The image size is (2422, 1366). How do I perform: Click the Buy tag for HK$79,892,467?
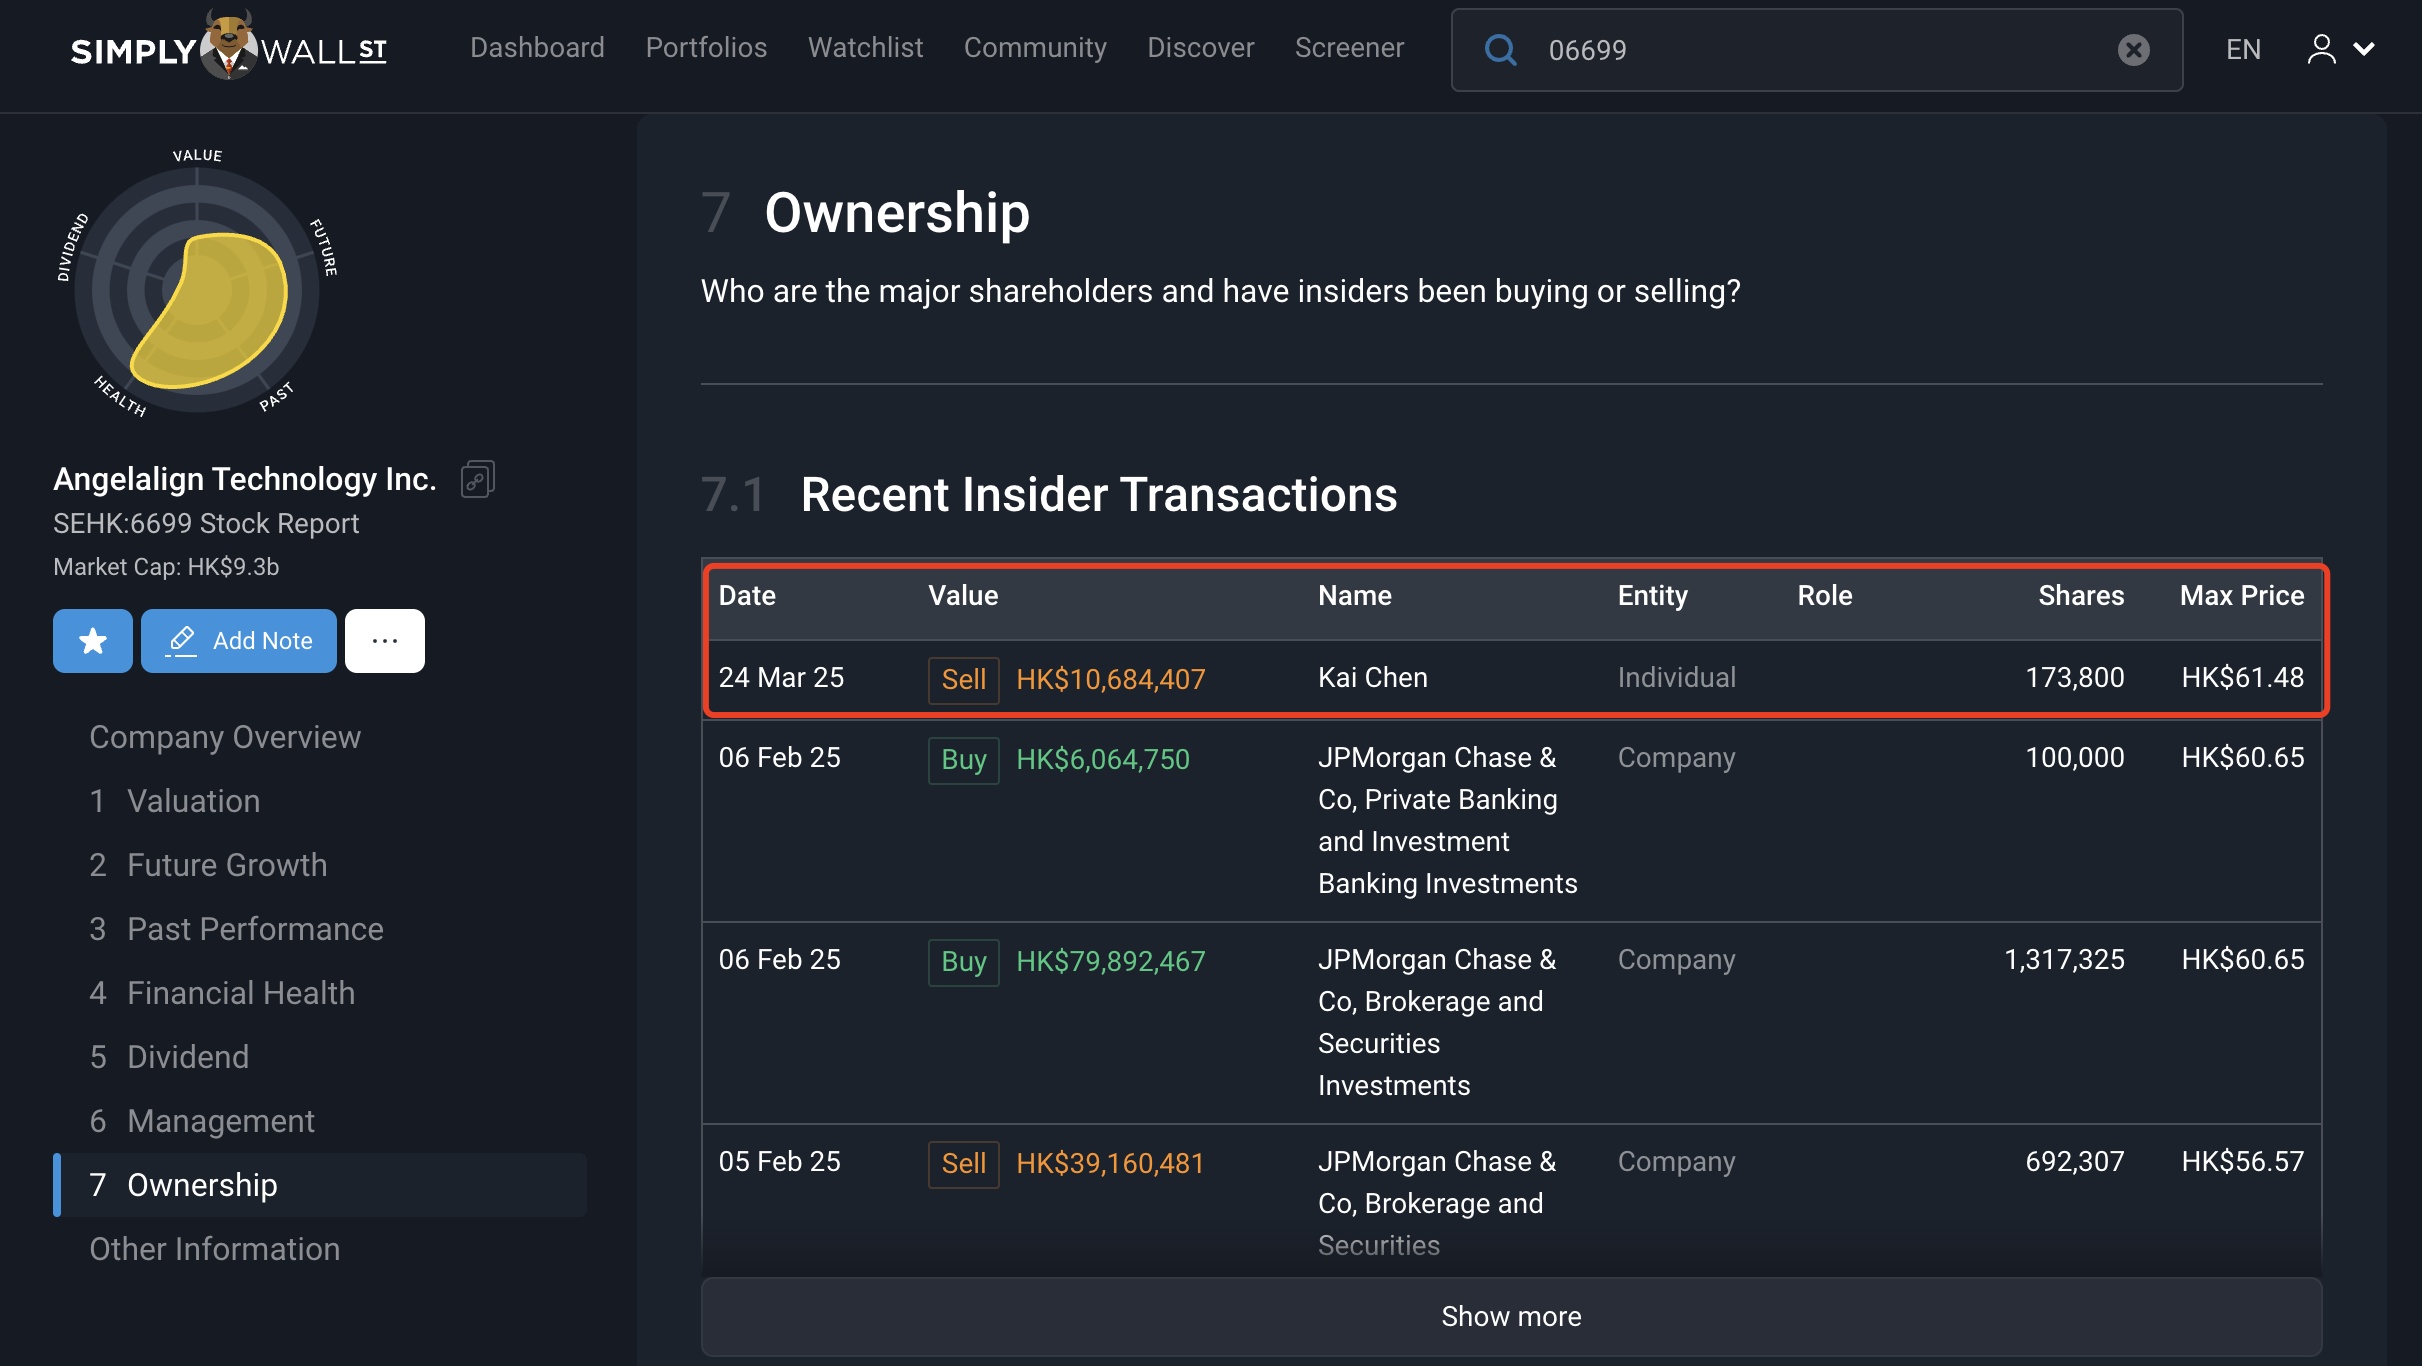[x=963, y=962]
